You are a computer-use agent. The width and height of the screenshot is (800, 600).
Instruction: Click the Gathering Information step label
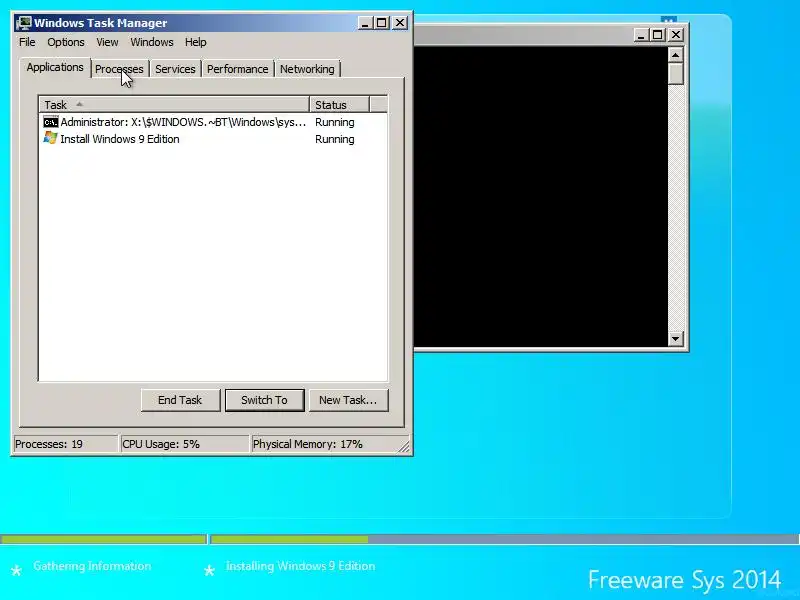click(92, 566)
